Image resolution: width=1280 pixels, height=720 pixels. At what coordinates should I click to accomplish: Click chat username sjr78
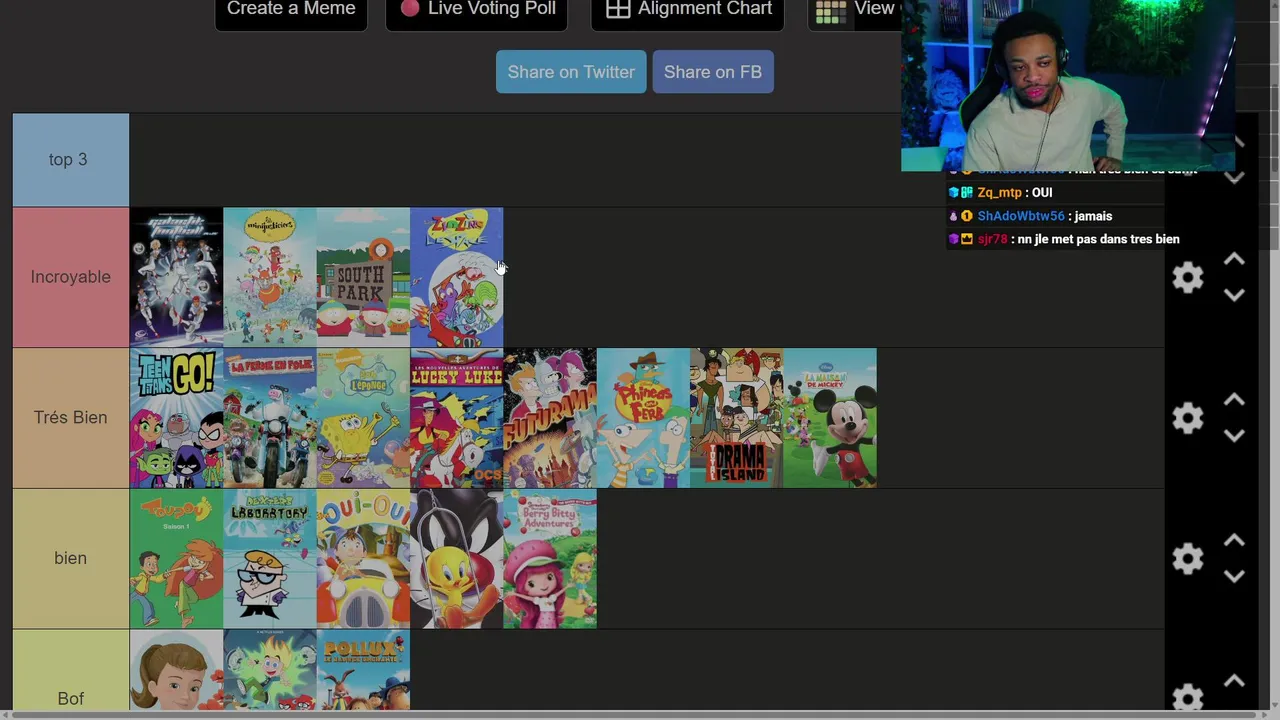click(x=992, y=239)
